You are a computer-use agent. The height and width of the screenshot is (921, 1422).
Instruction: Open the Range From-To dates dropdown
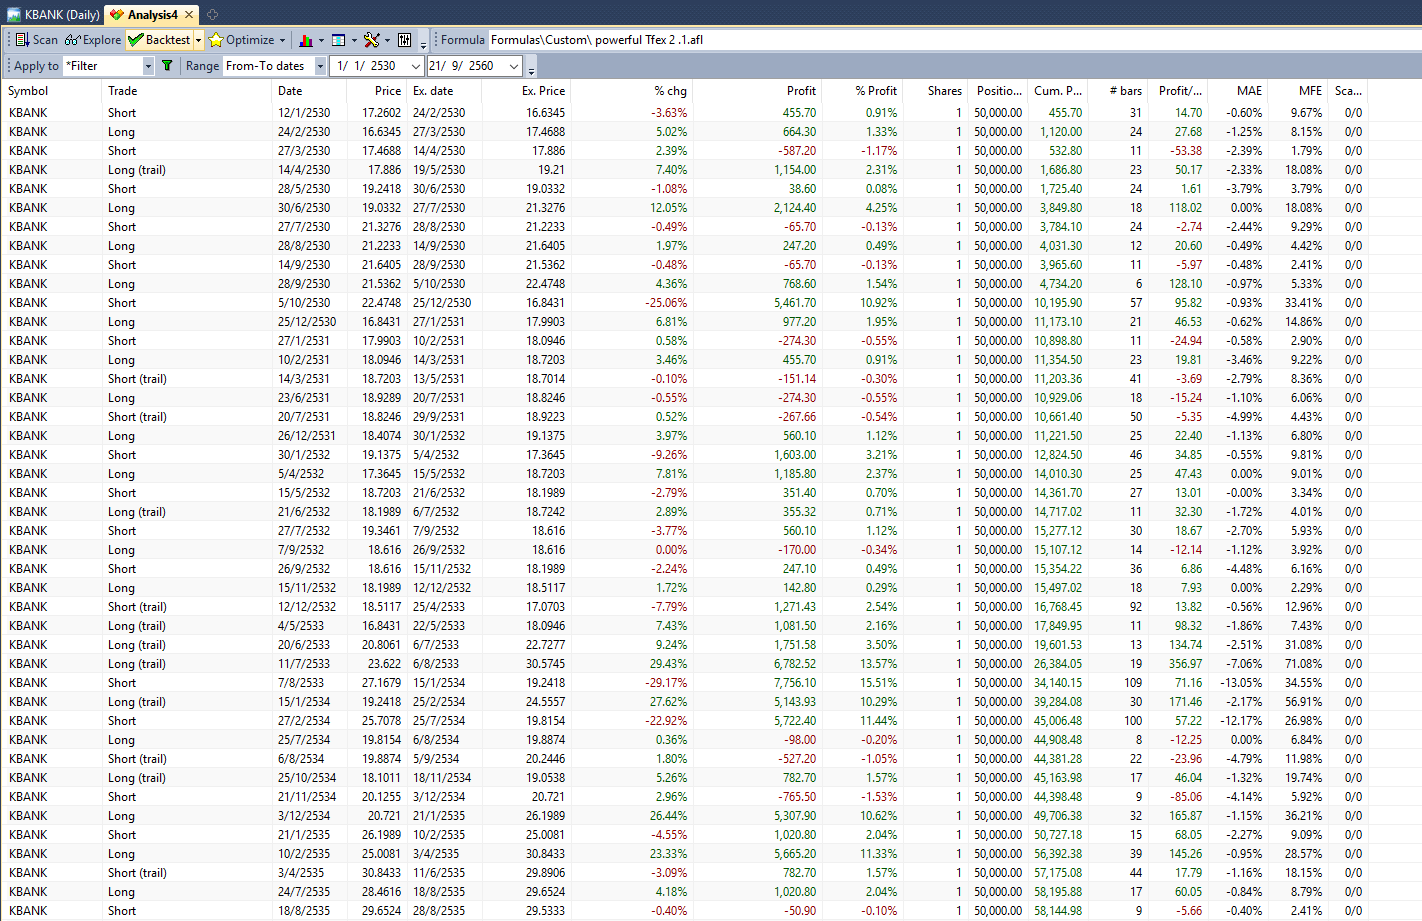320,66
